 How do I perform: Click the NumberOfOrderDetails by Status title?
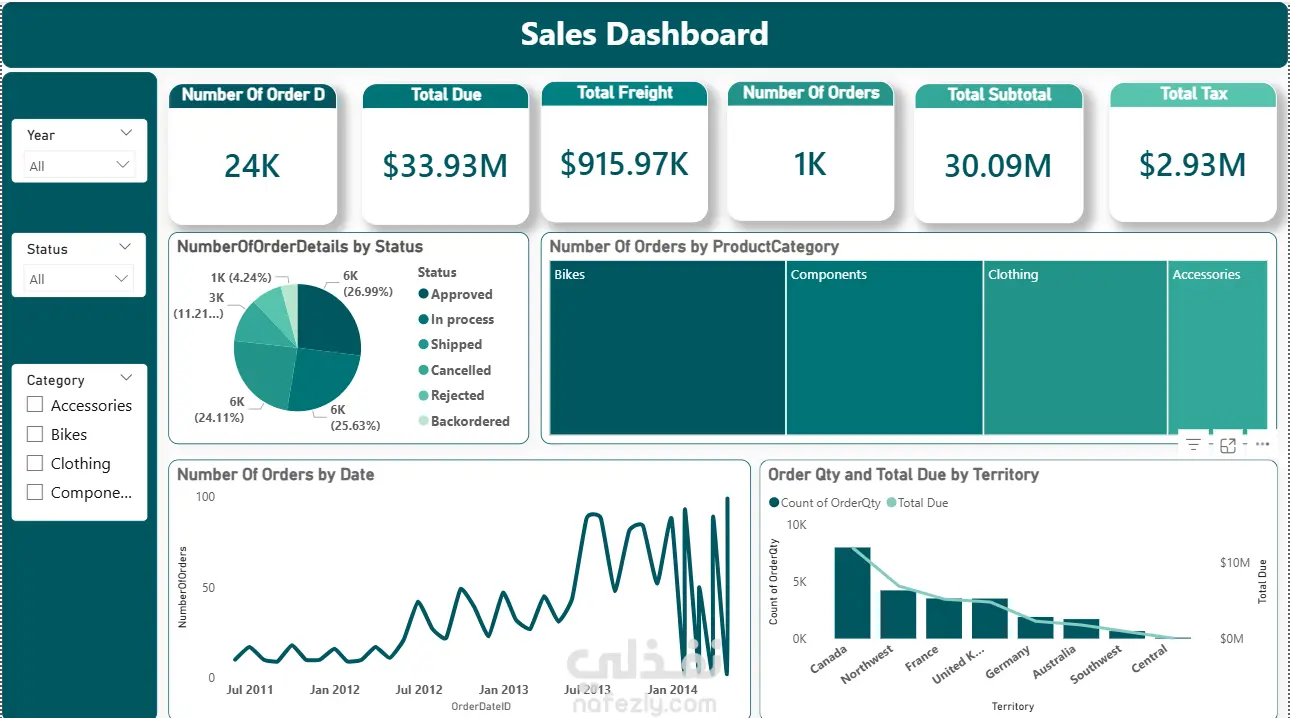coord(300,246)
